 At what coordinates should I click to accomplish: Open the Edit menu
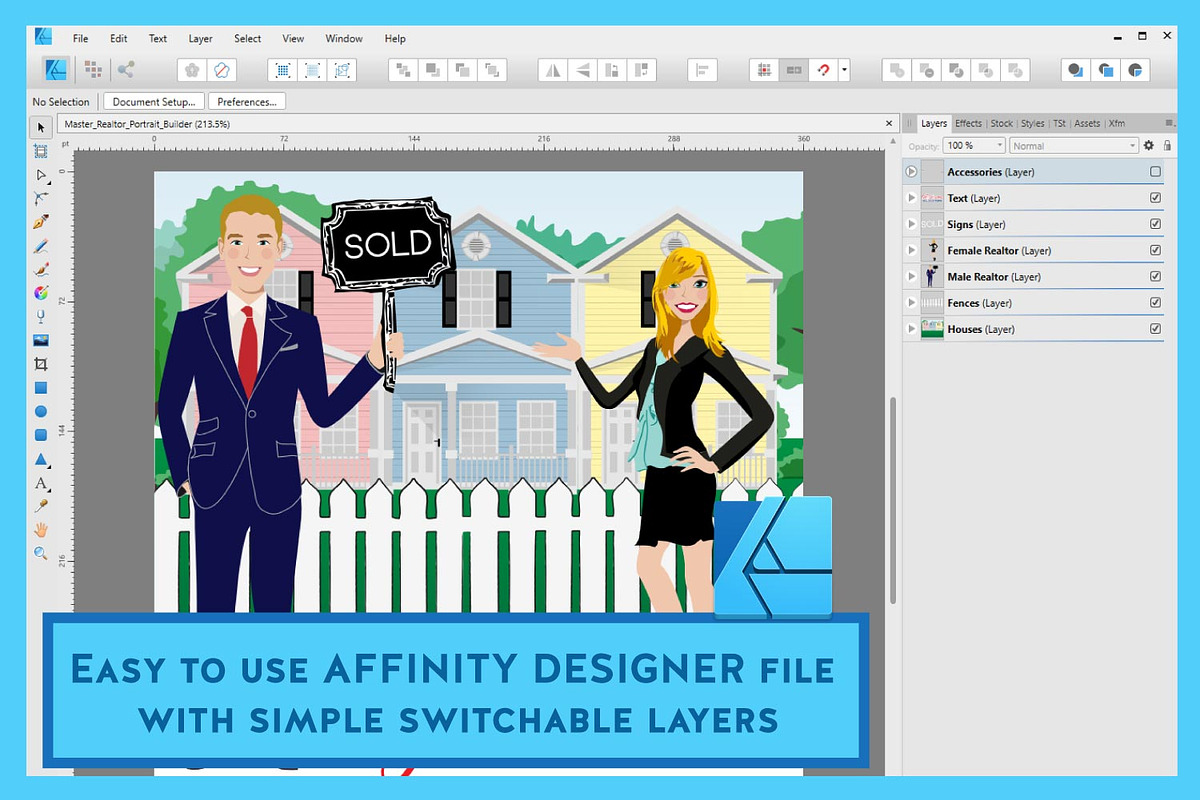tap(119, 39)
